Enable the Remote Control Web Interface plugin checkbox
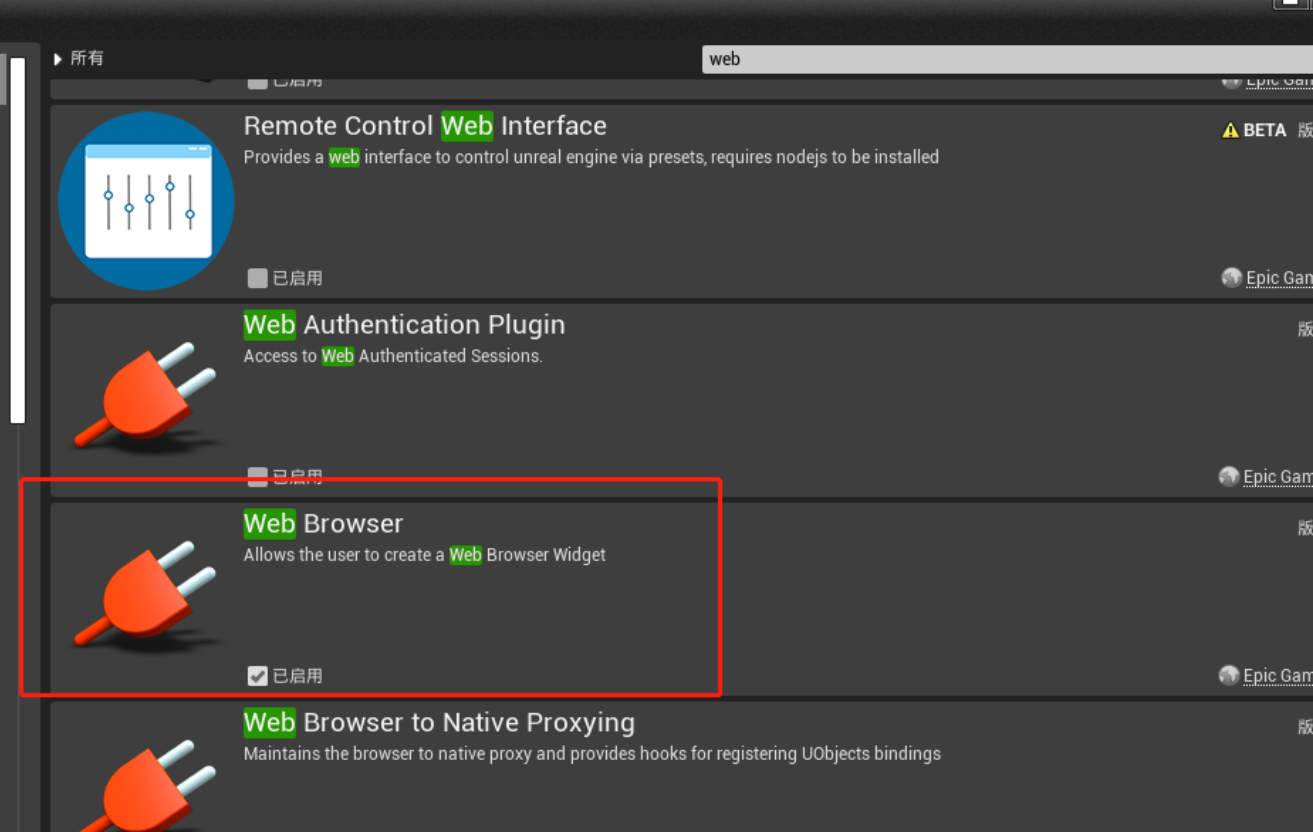Image resolution: width=1313 pixels, height=832 pixels. tap(258, 278)
